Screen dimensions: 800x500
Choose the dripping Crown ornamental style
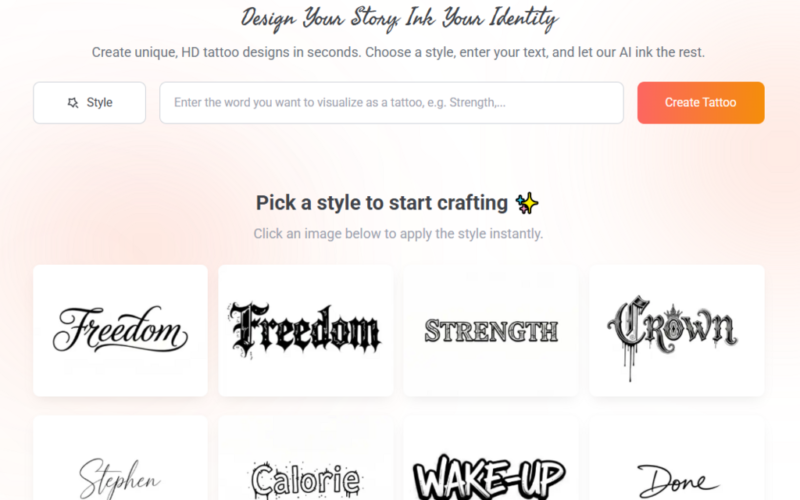[677, 330]
